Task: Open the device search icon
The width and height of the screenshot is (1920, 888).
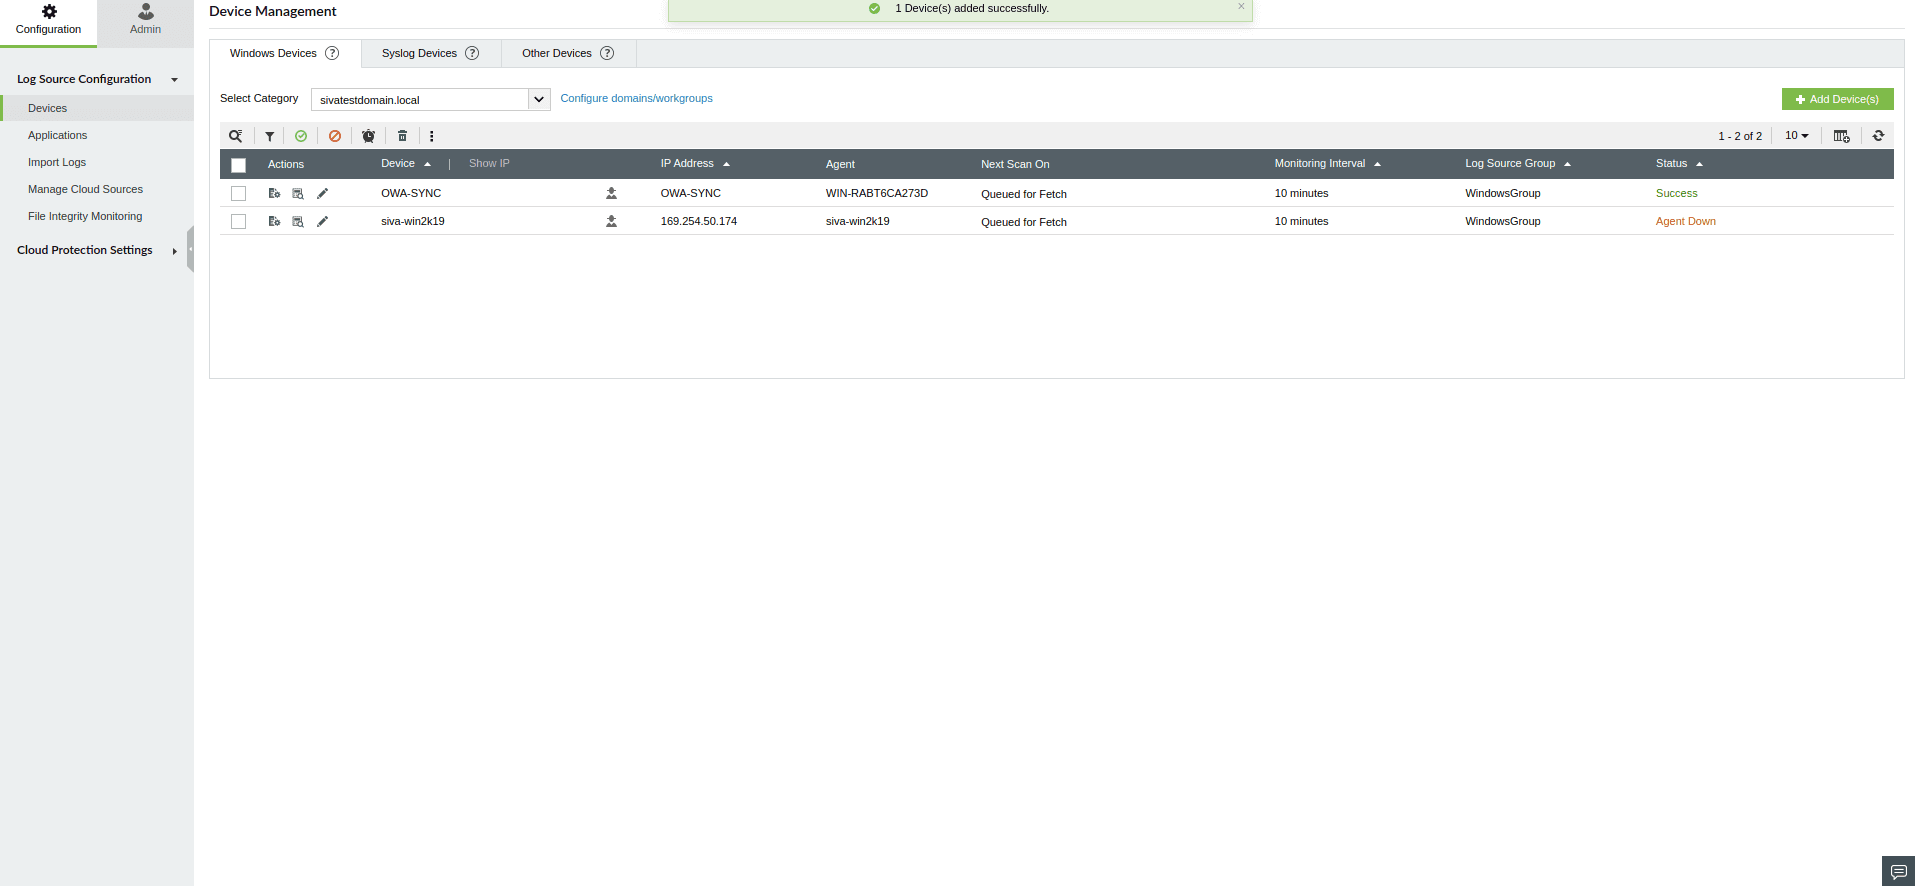Action: [x=236, y=136]
